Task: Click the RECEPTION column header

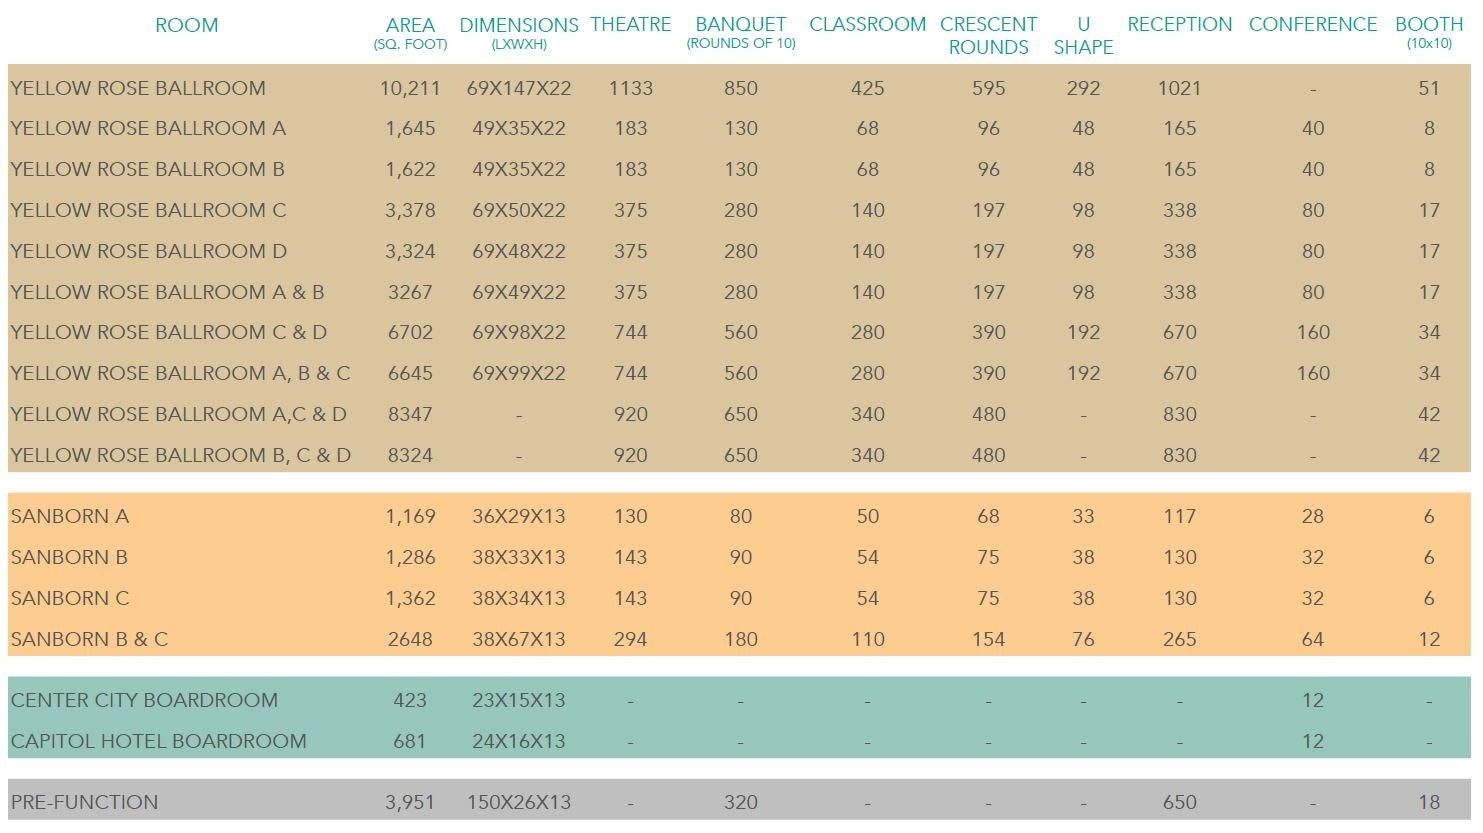Action: click(x=1179, y=25)
